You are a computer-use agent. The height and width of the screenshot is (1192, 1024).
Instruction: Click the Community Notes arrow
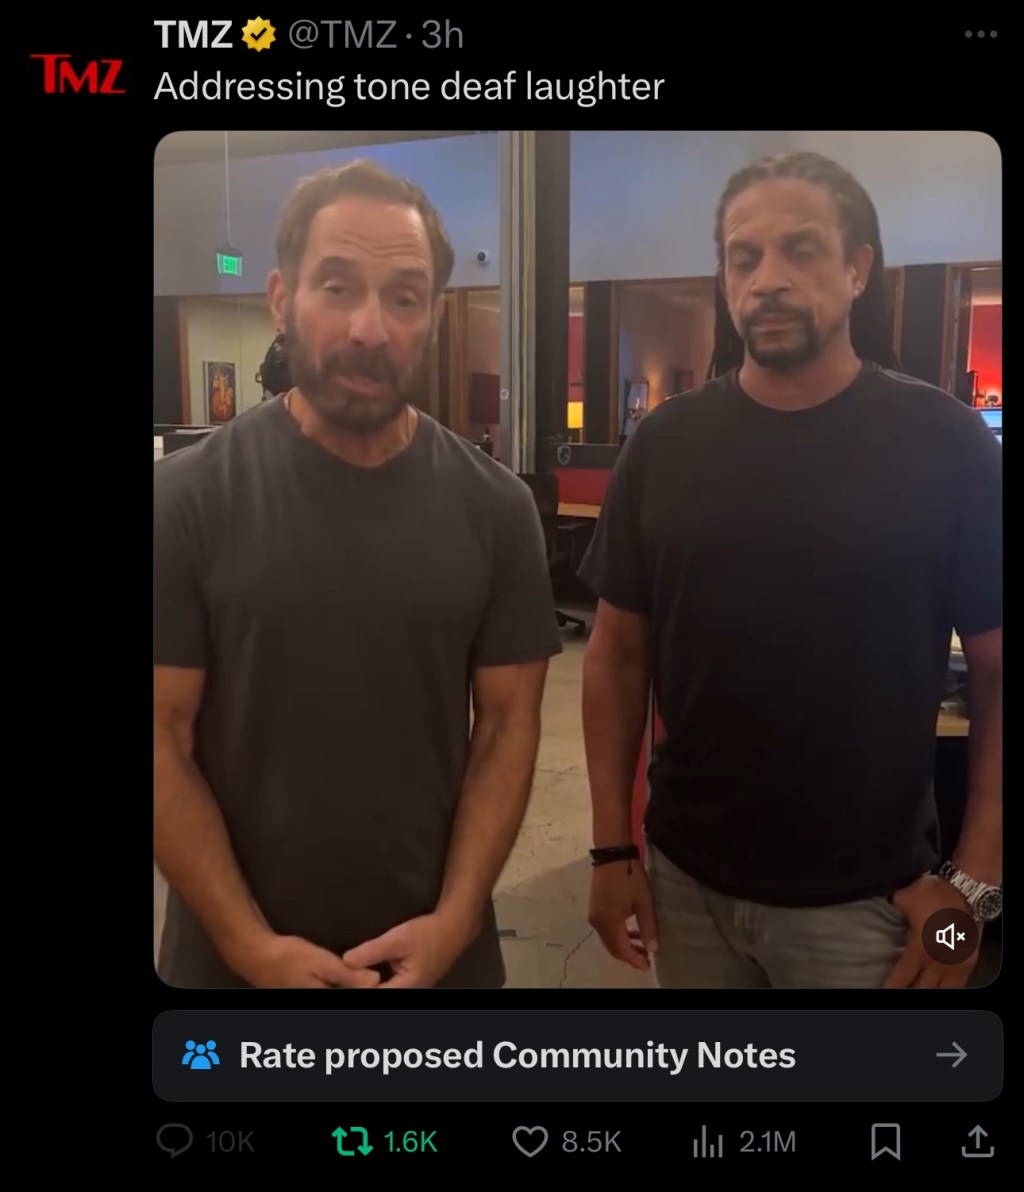pos(951,1055)
